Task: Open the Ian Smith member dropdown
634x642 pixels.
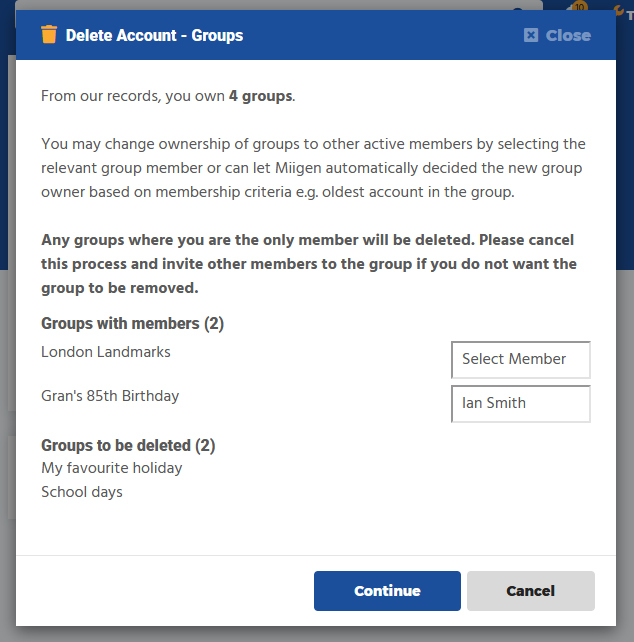Action: [520, 404]
